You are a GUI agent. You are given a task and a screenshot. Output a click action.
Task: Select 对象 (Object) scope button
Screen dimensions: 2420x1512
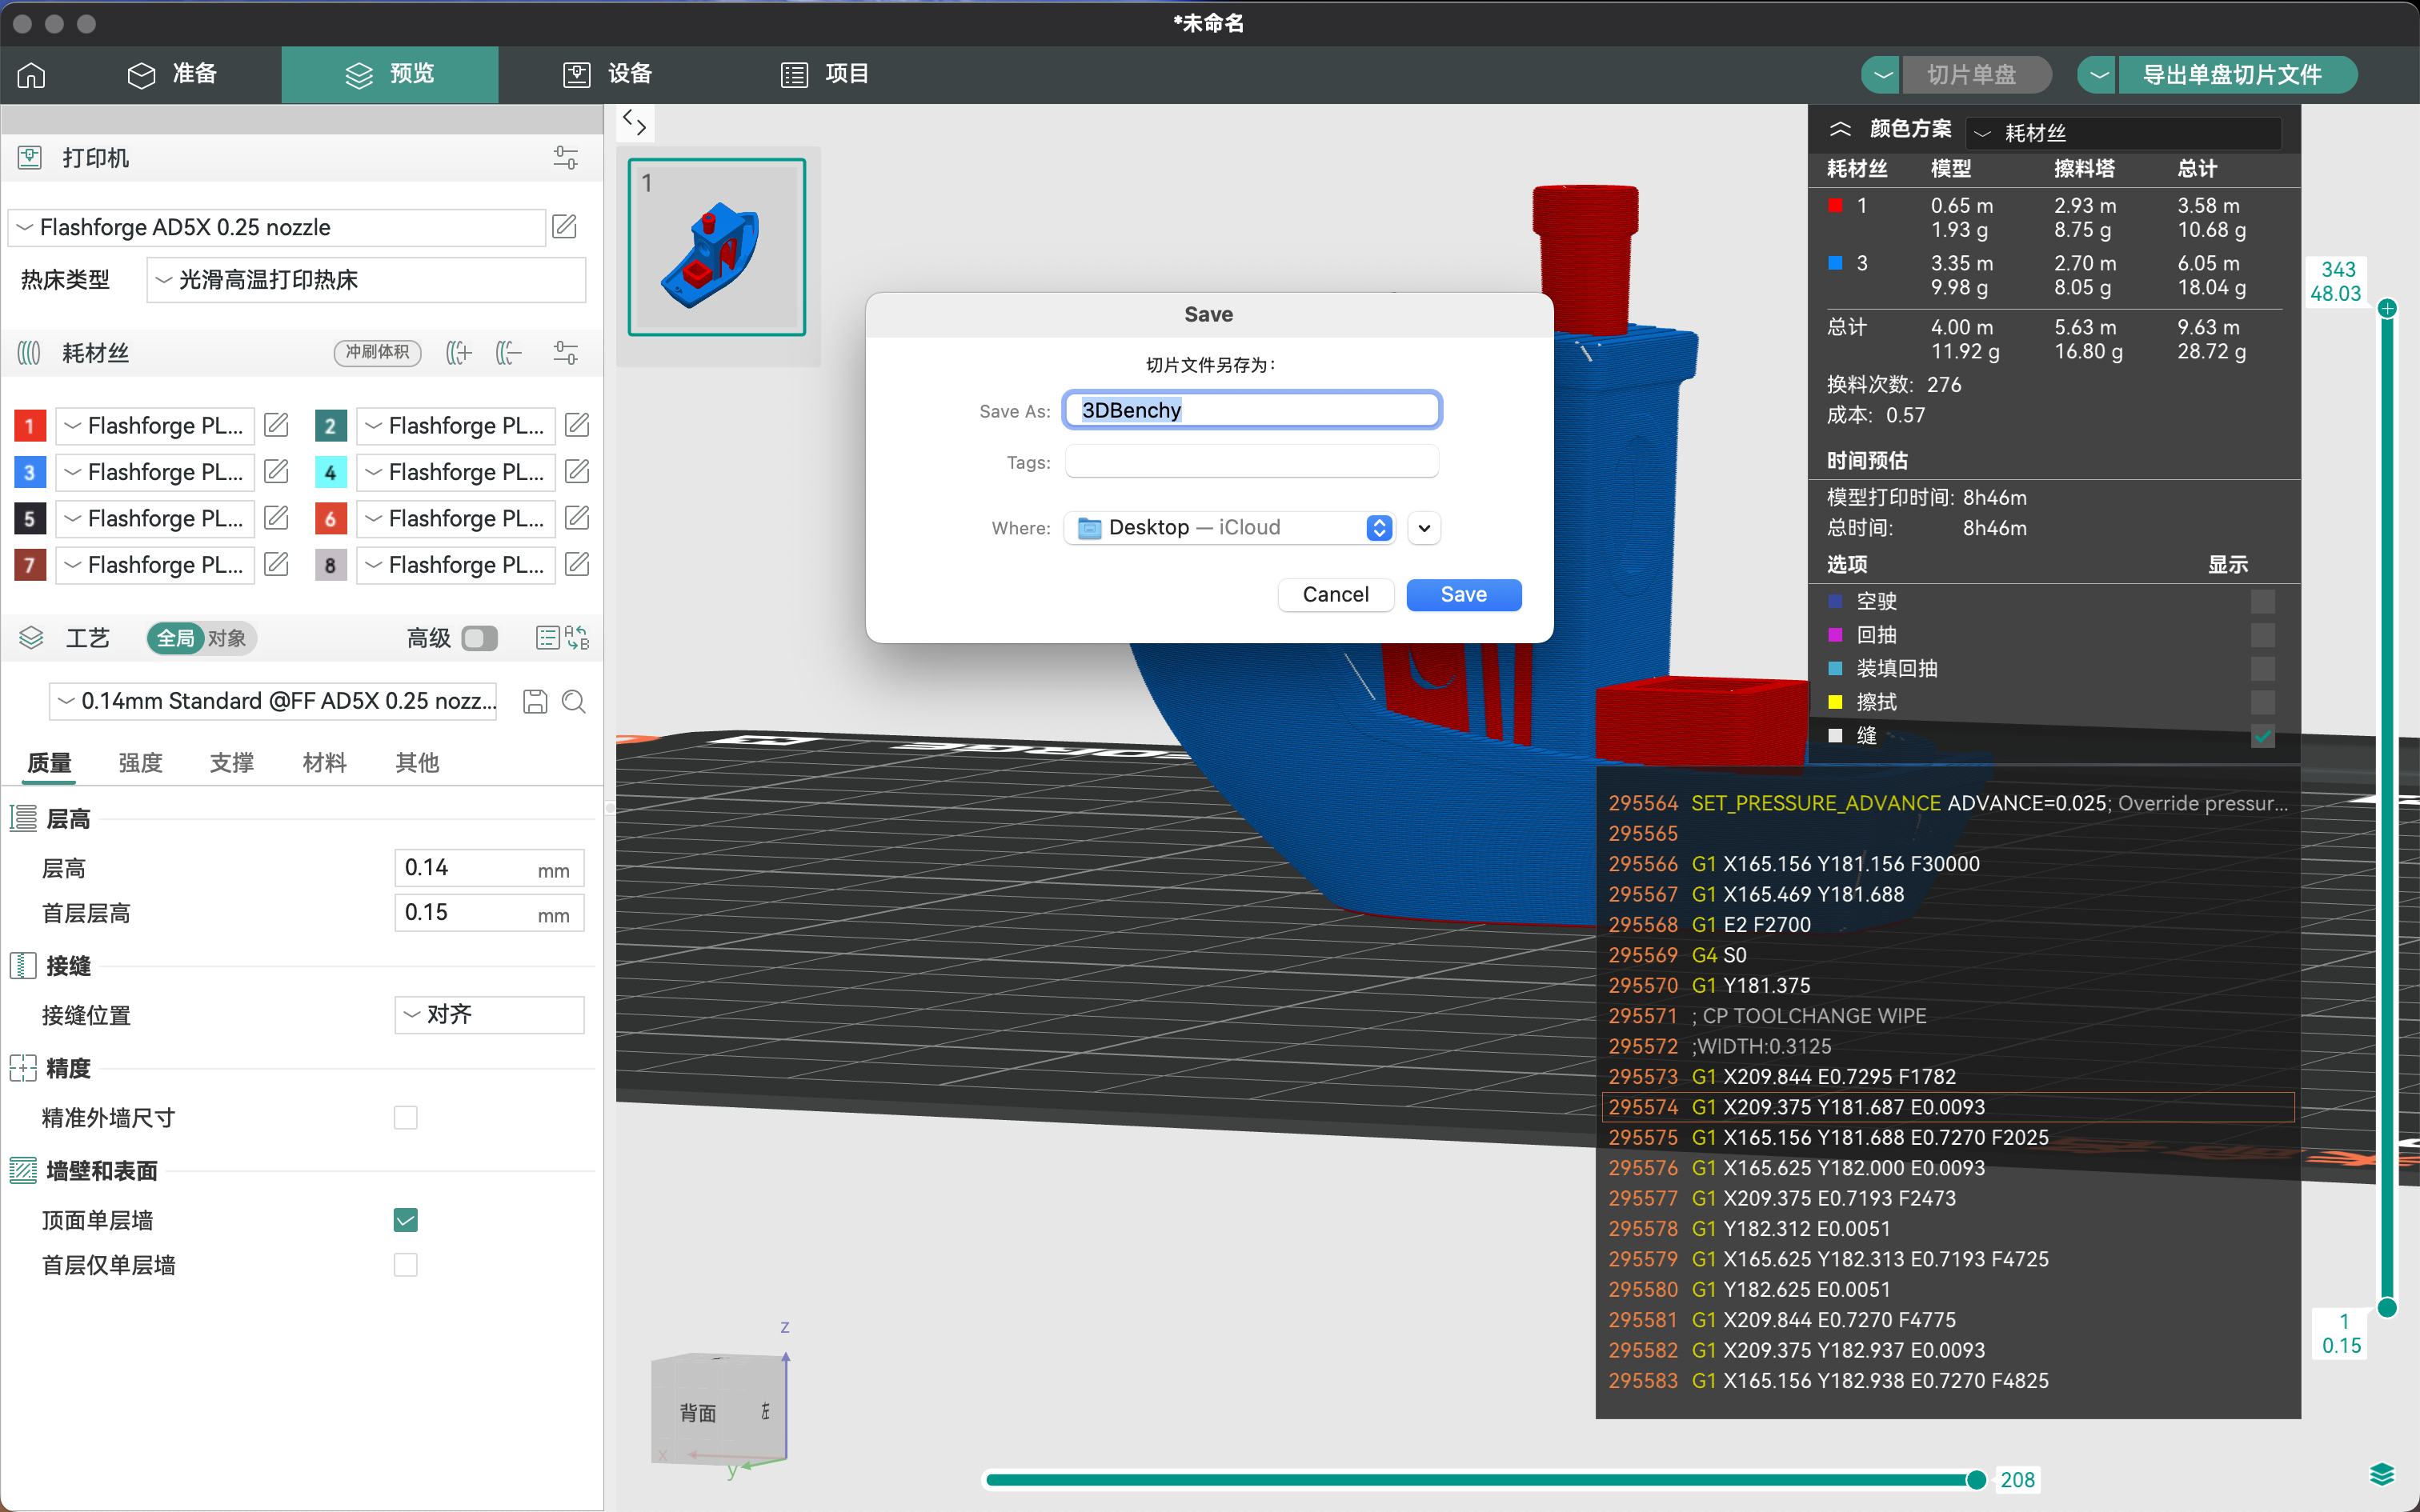click(x=227, y=638)
